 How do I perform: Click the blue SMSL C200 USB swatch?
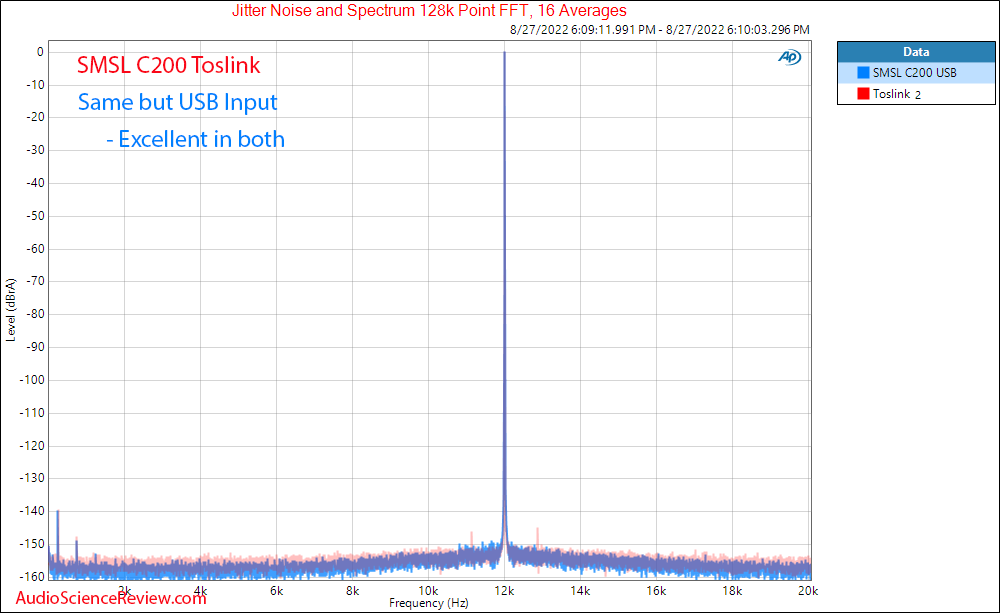(863, 73)
